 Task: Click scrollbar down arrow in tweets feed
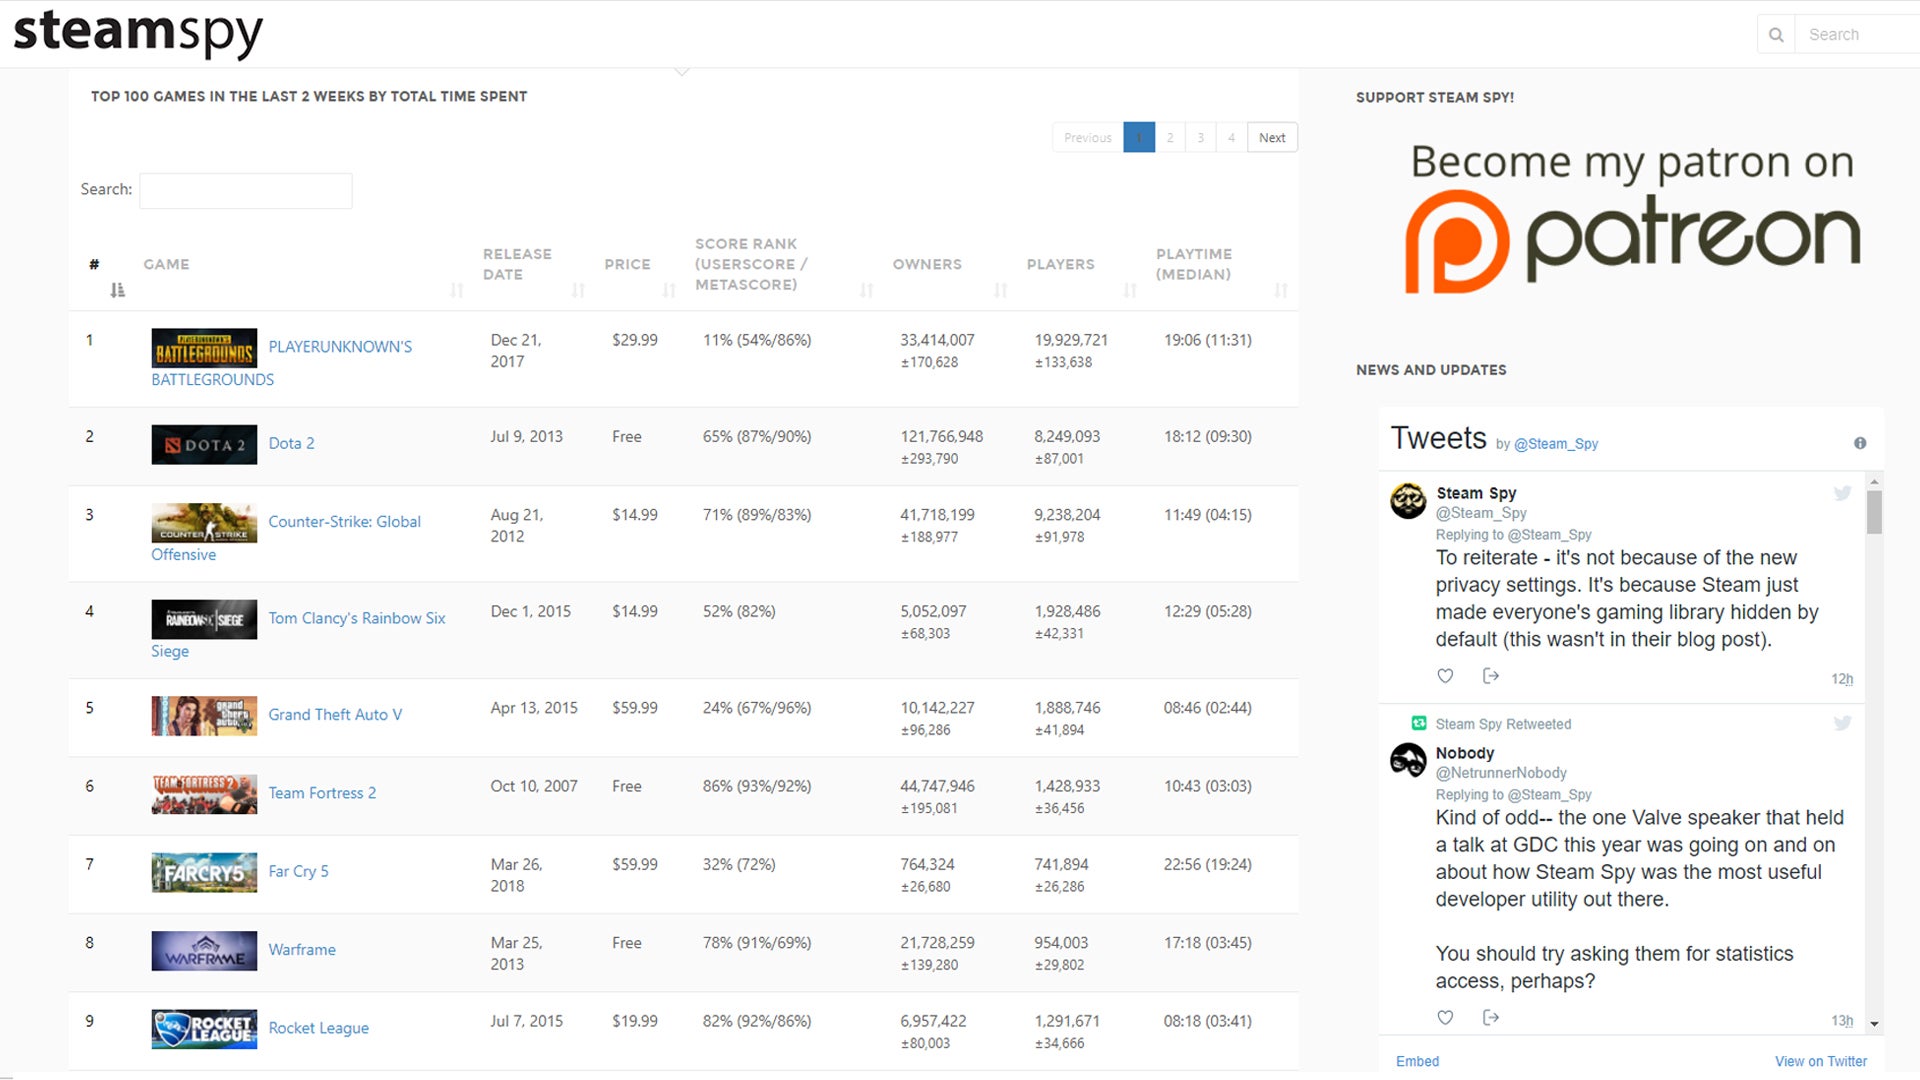click(1874, 1024)
